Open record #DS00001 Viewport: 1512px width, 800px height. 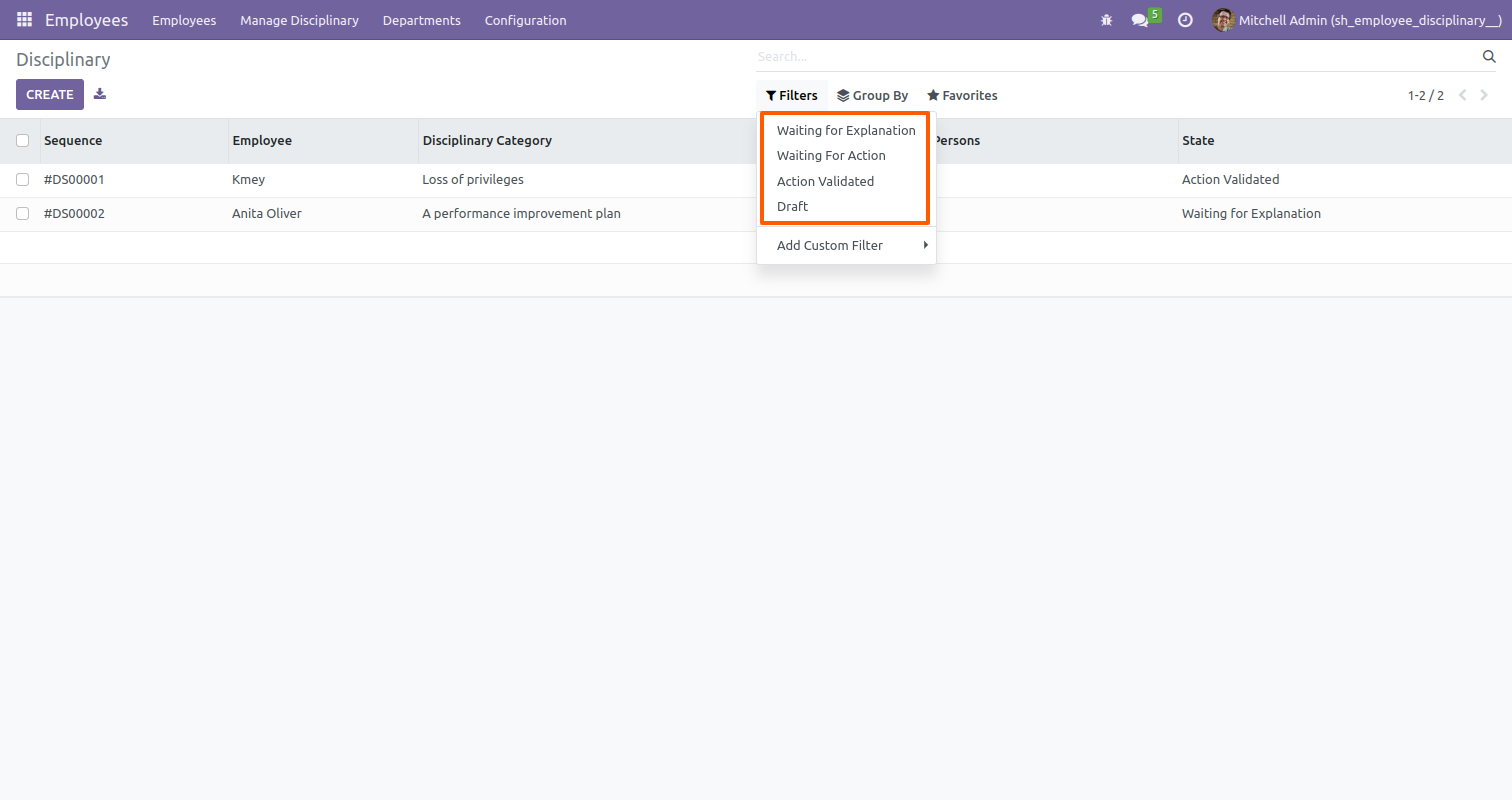74,180
